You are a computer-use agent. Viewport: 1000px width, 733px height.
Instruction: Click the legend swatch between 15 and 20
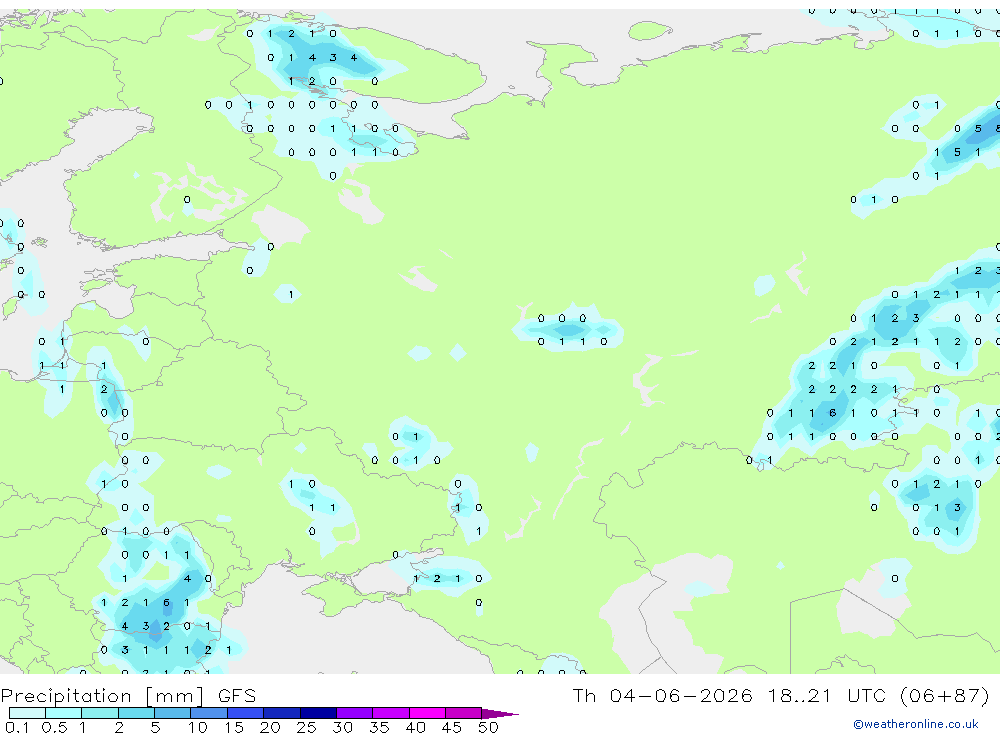pos(246,713)
